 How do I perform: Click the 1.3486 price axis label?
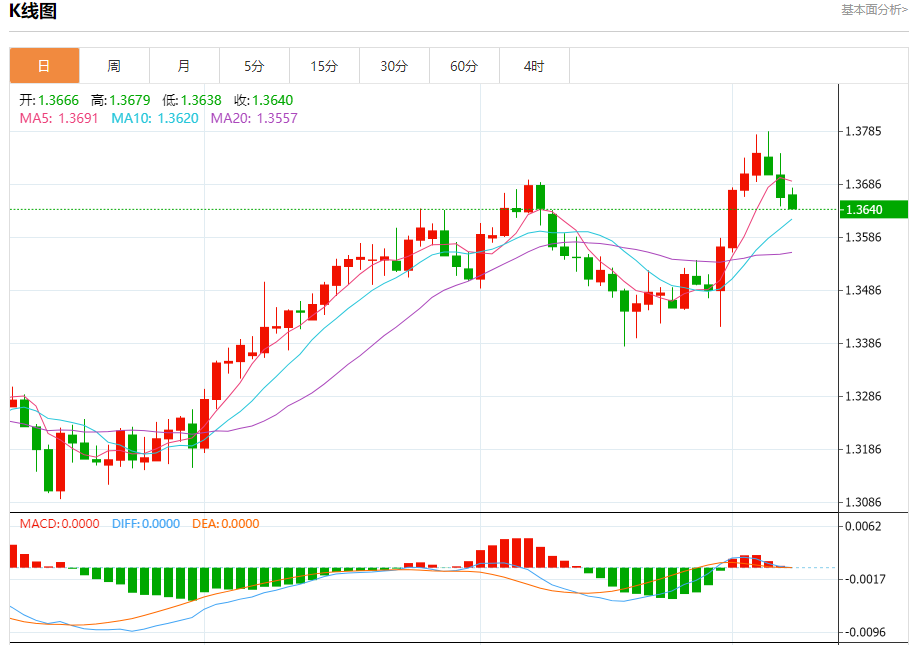click(x=863, y=290)
